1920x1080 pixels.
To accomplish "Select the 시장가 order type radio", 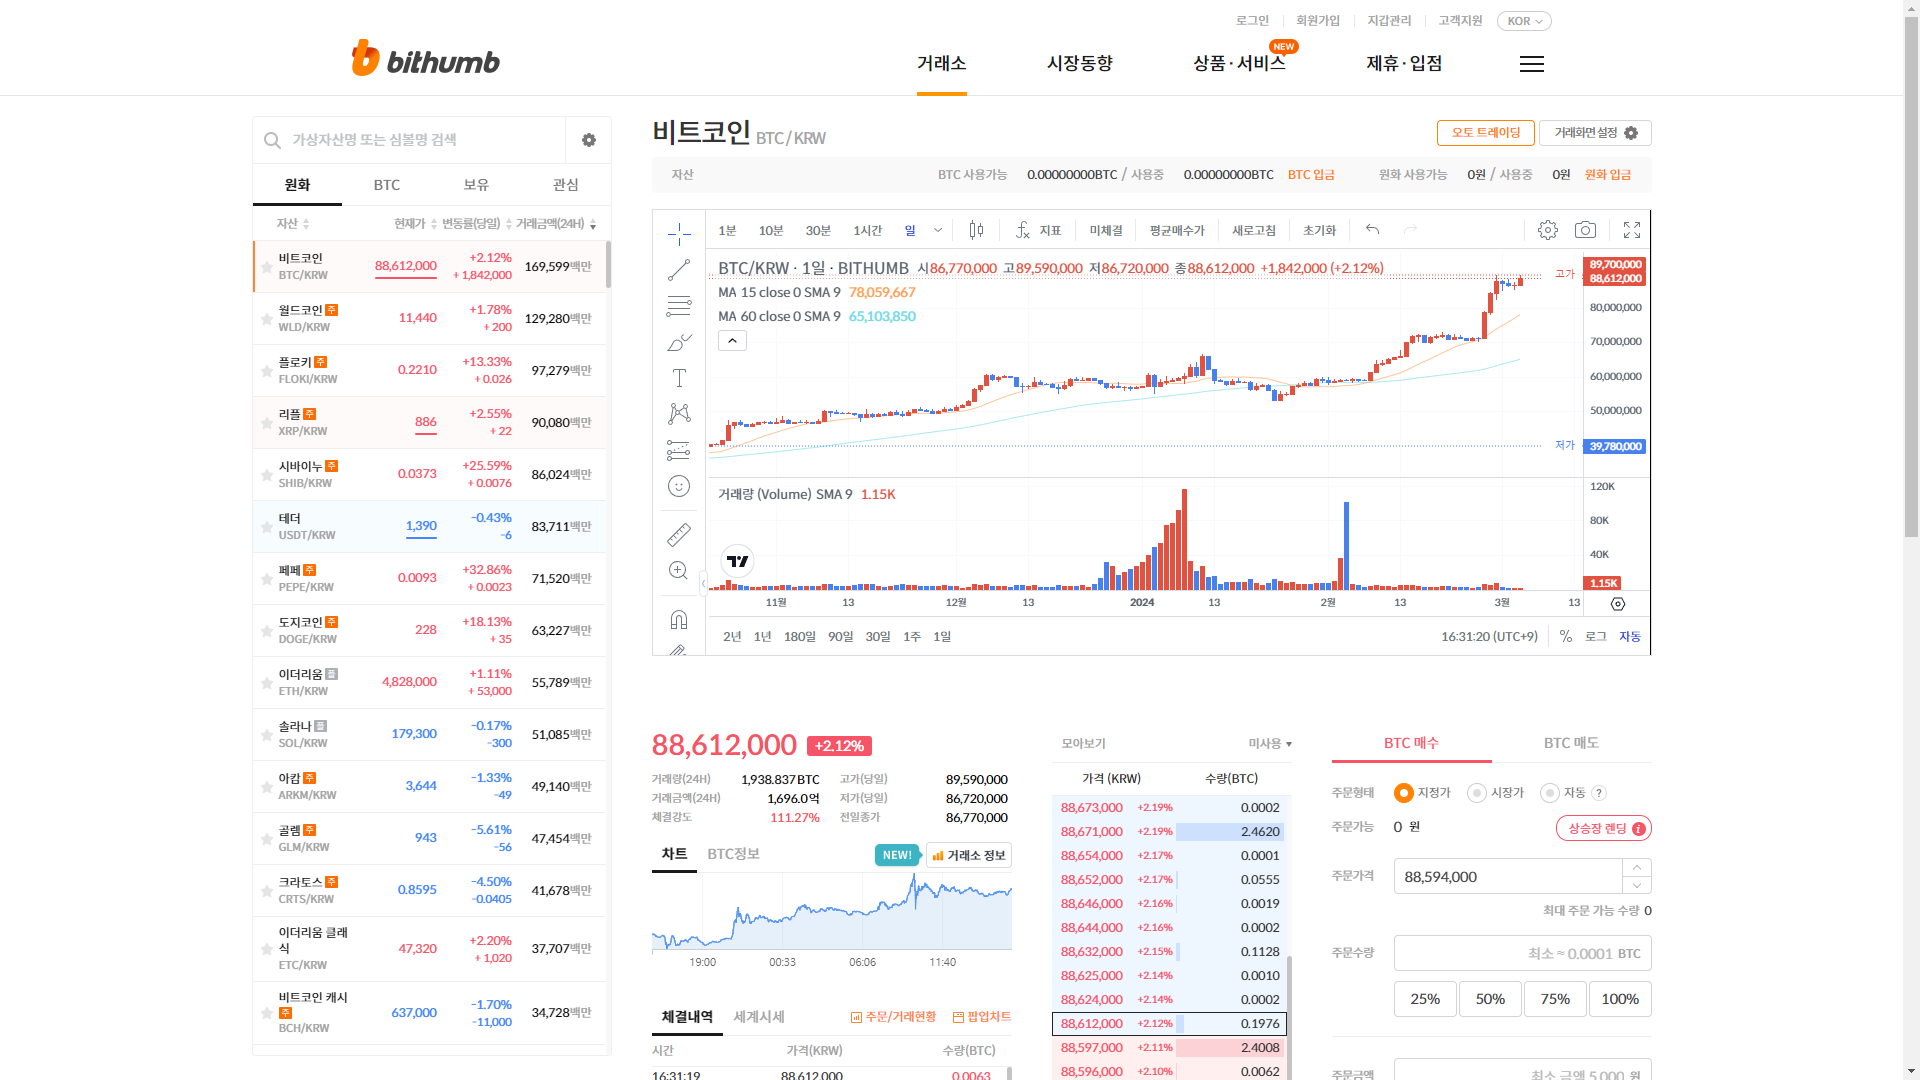I will coord(1477,793).
